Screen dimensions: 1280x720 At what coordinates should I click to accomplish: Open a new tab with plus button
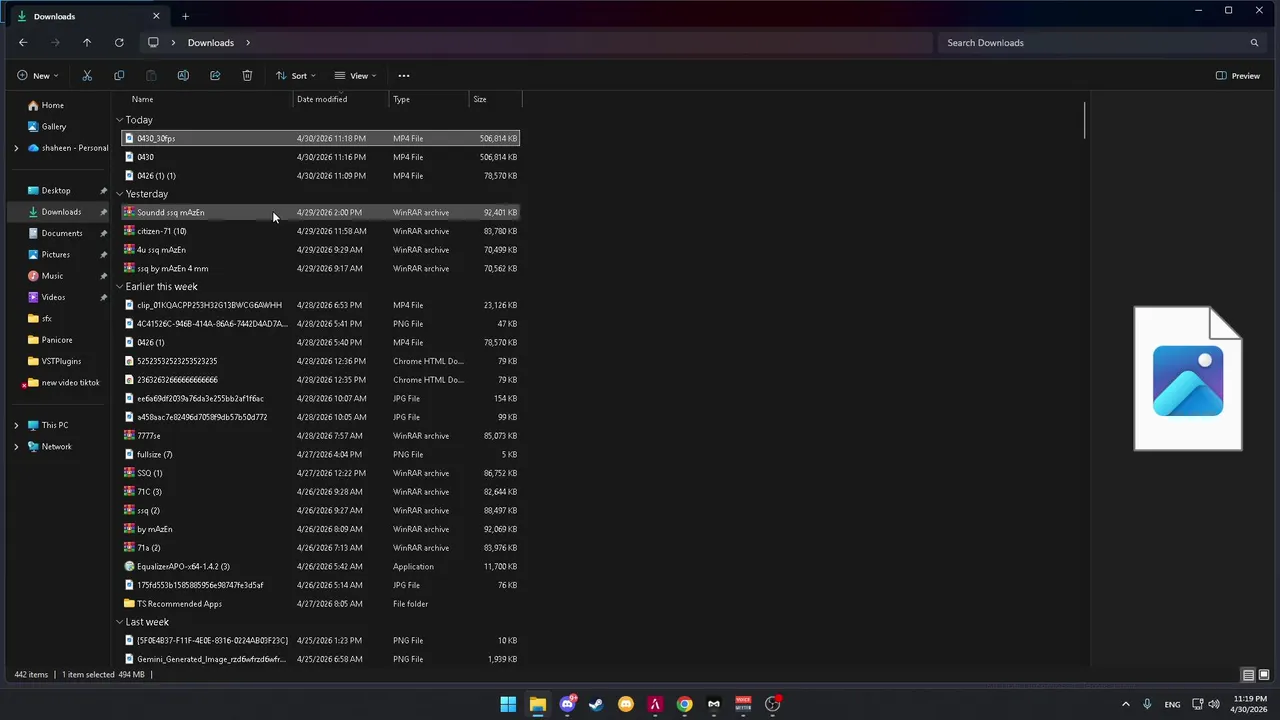[x=185, y=16]
